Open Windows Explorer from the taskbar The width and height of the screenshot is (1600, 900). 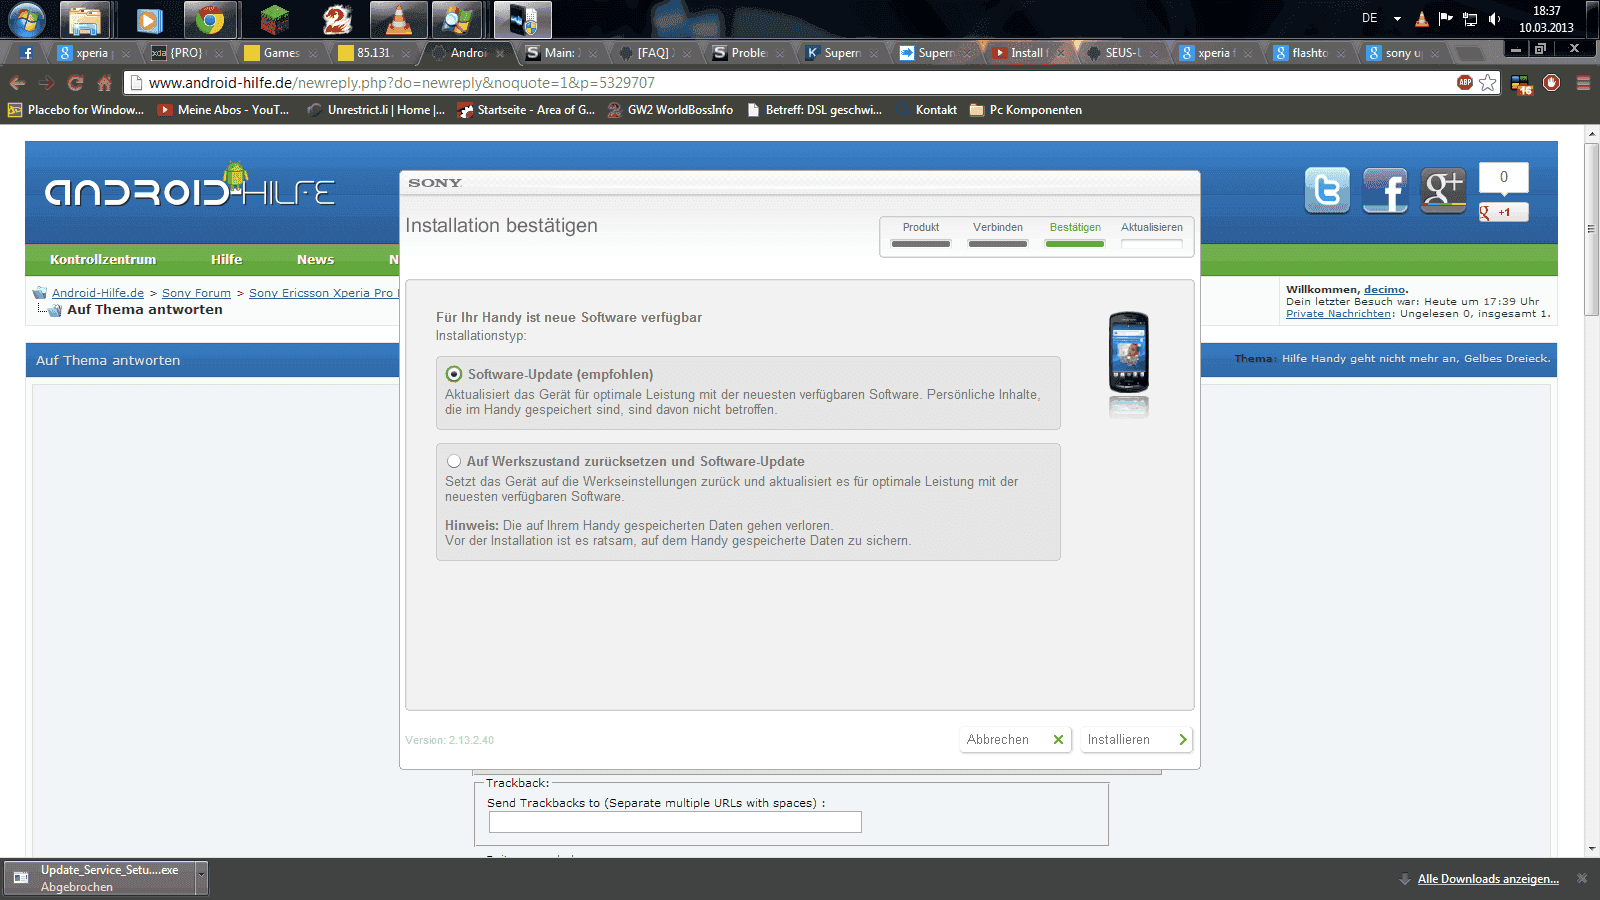pos(85,19)
